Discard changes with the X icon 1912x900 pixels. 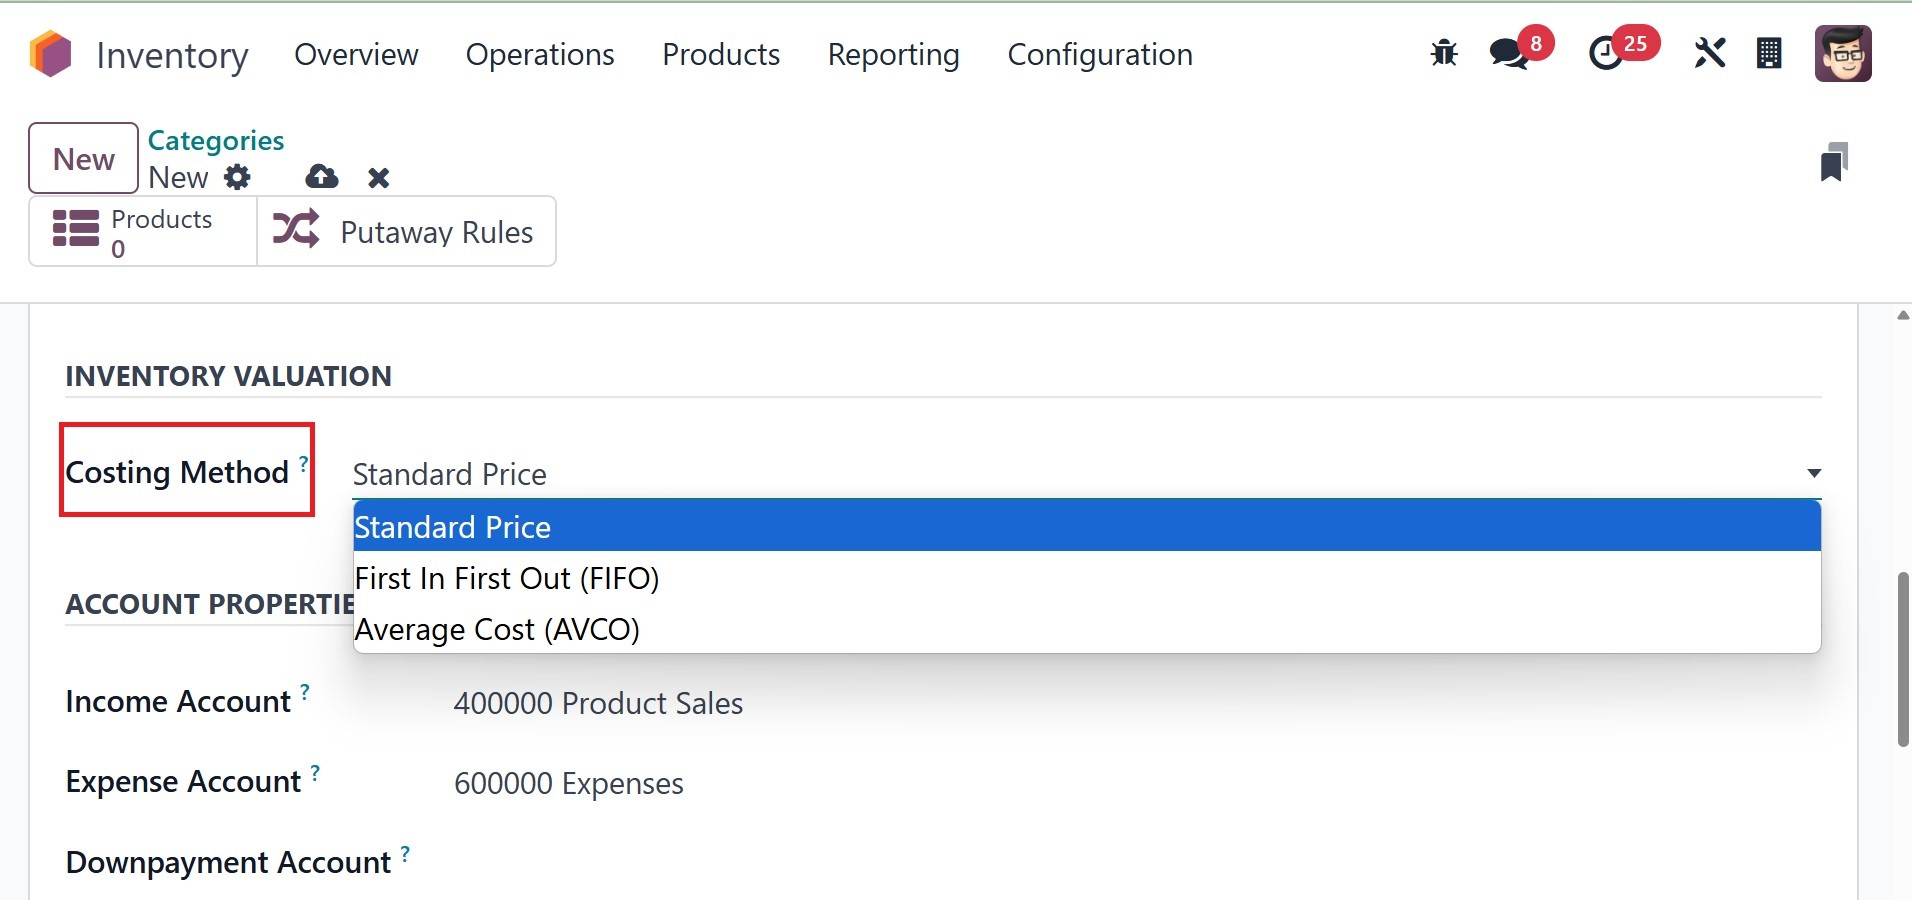pyautogui.click(x=378, y=178)
